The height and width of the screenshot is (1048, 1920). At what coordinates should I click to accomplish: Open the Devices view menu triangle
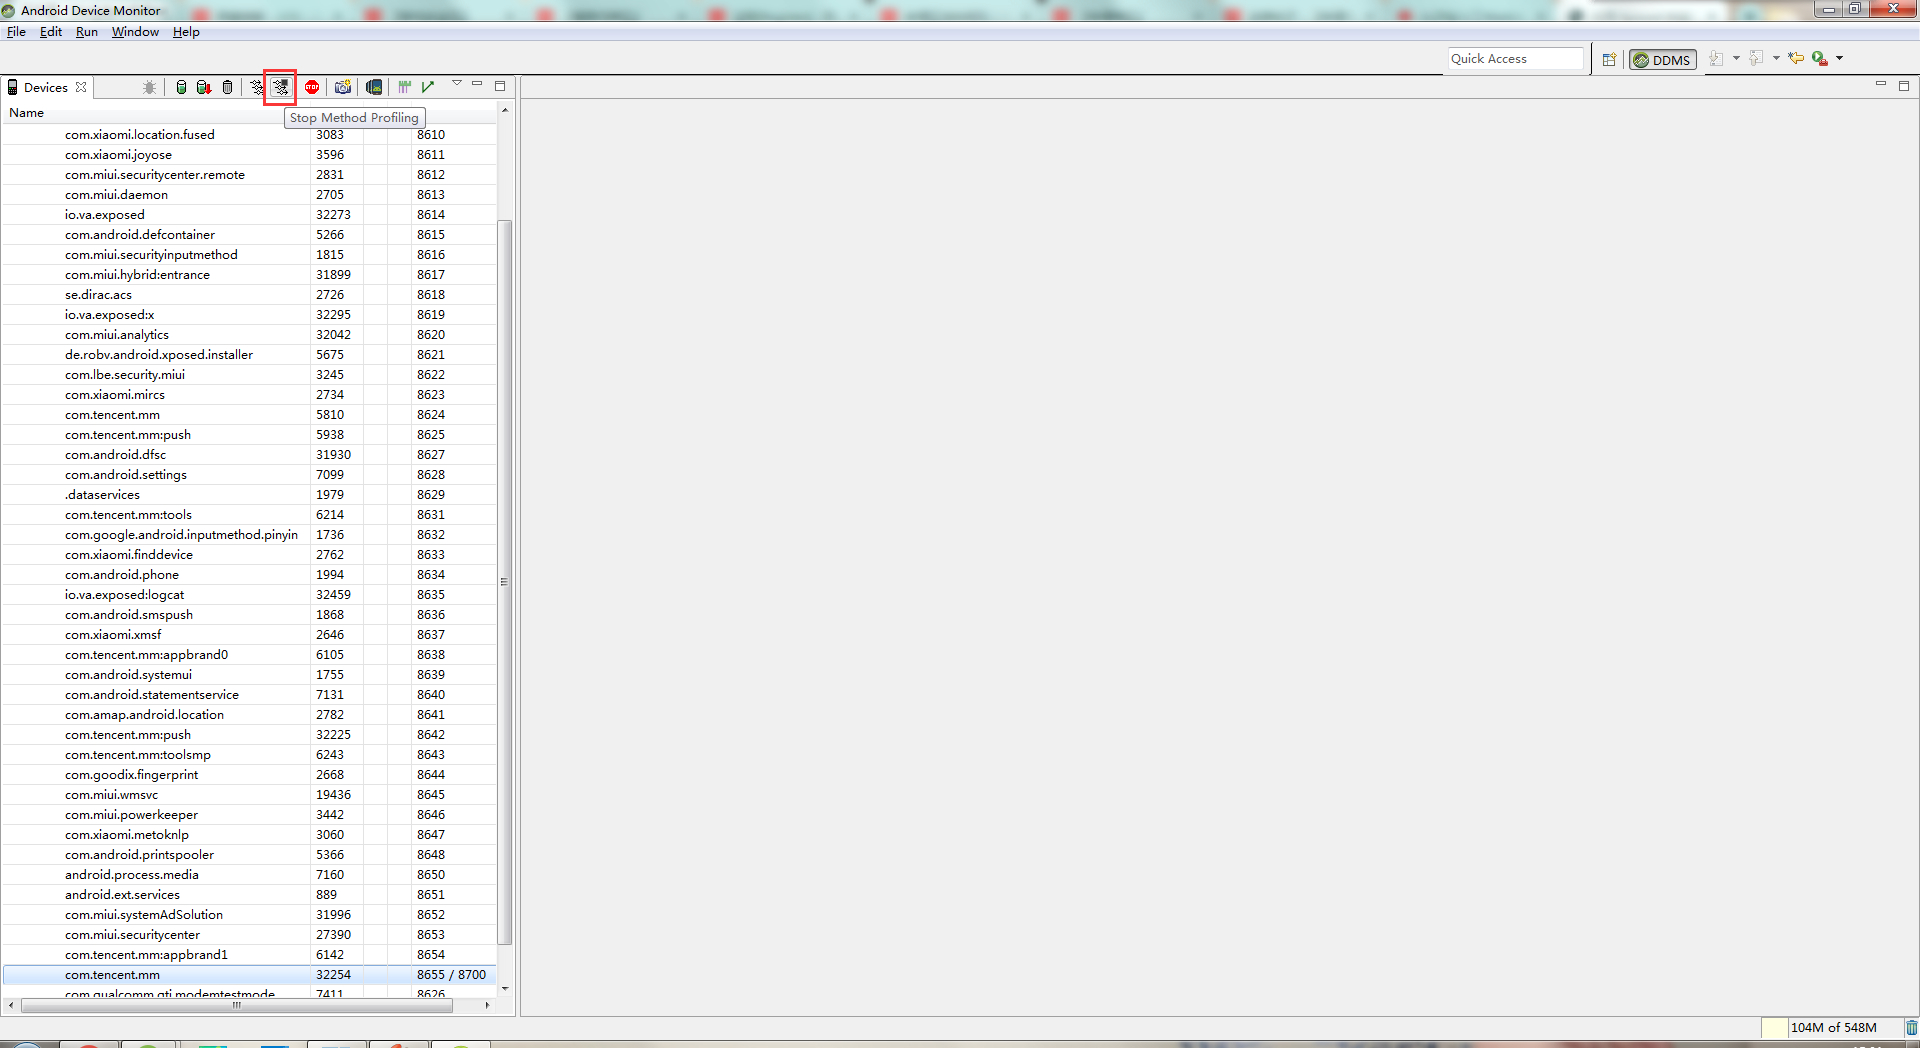457,84
